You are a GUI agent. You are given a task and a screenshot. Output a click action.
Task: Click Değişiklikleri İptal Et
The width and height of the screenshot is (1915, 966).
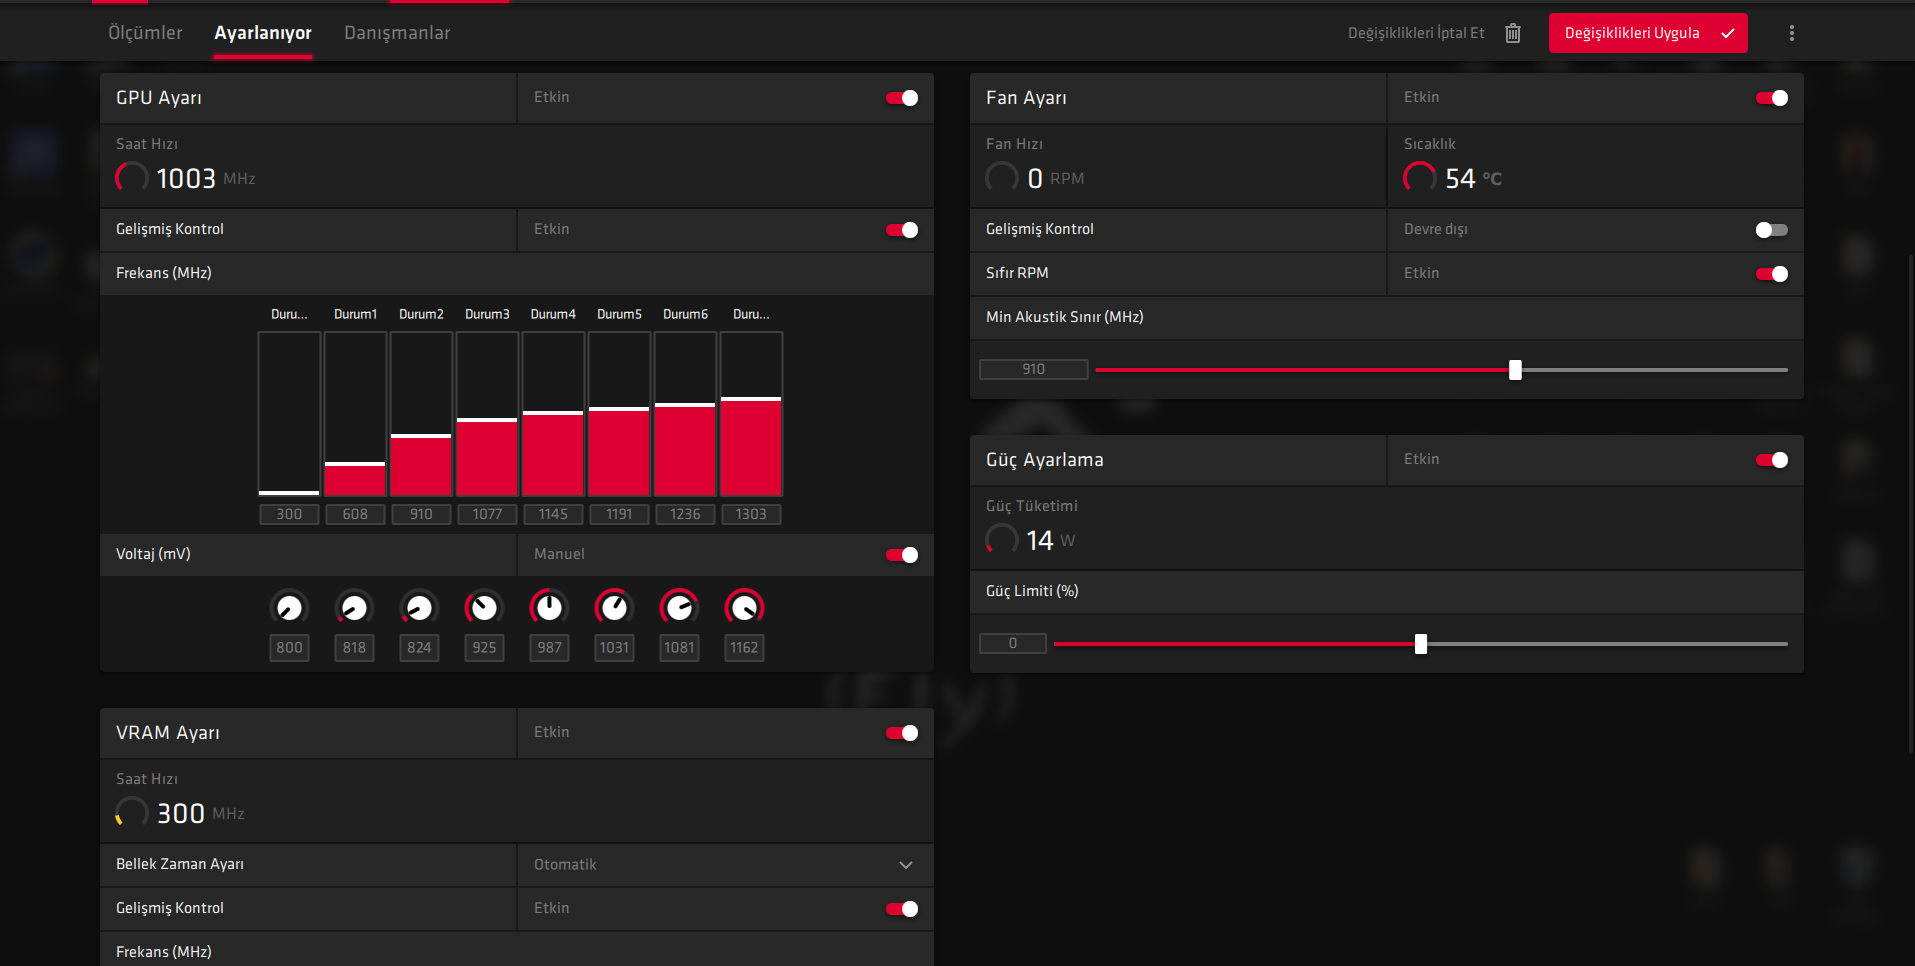(1416, 33)
